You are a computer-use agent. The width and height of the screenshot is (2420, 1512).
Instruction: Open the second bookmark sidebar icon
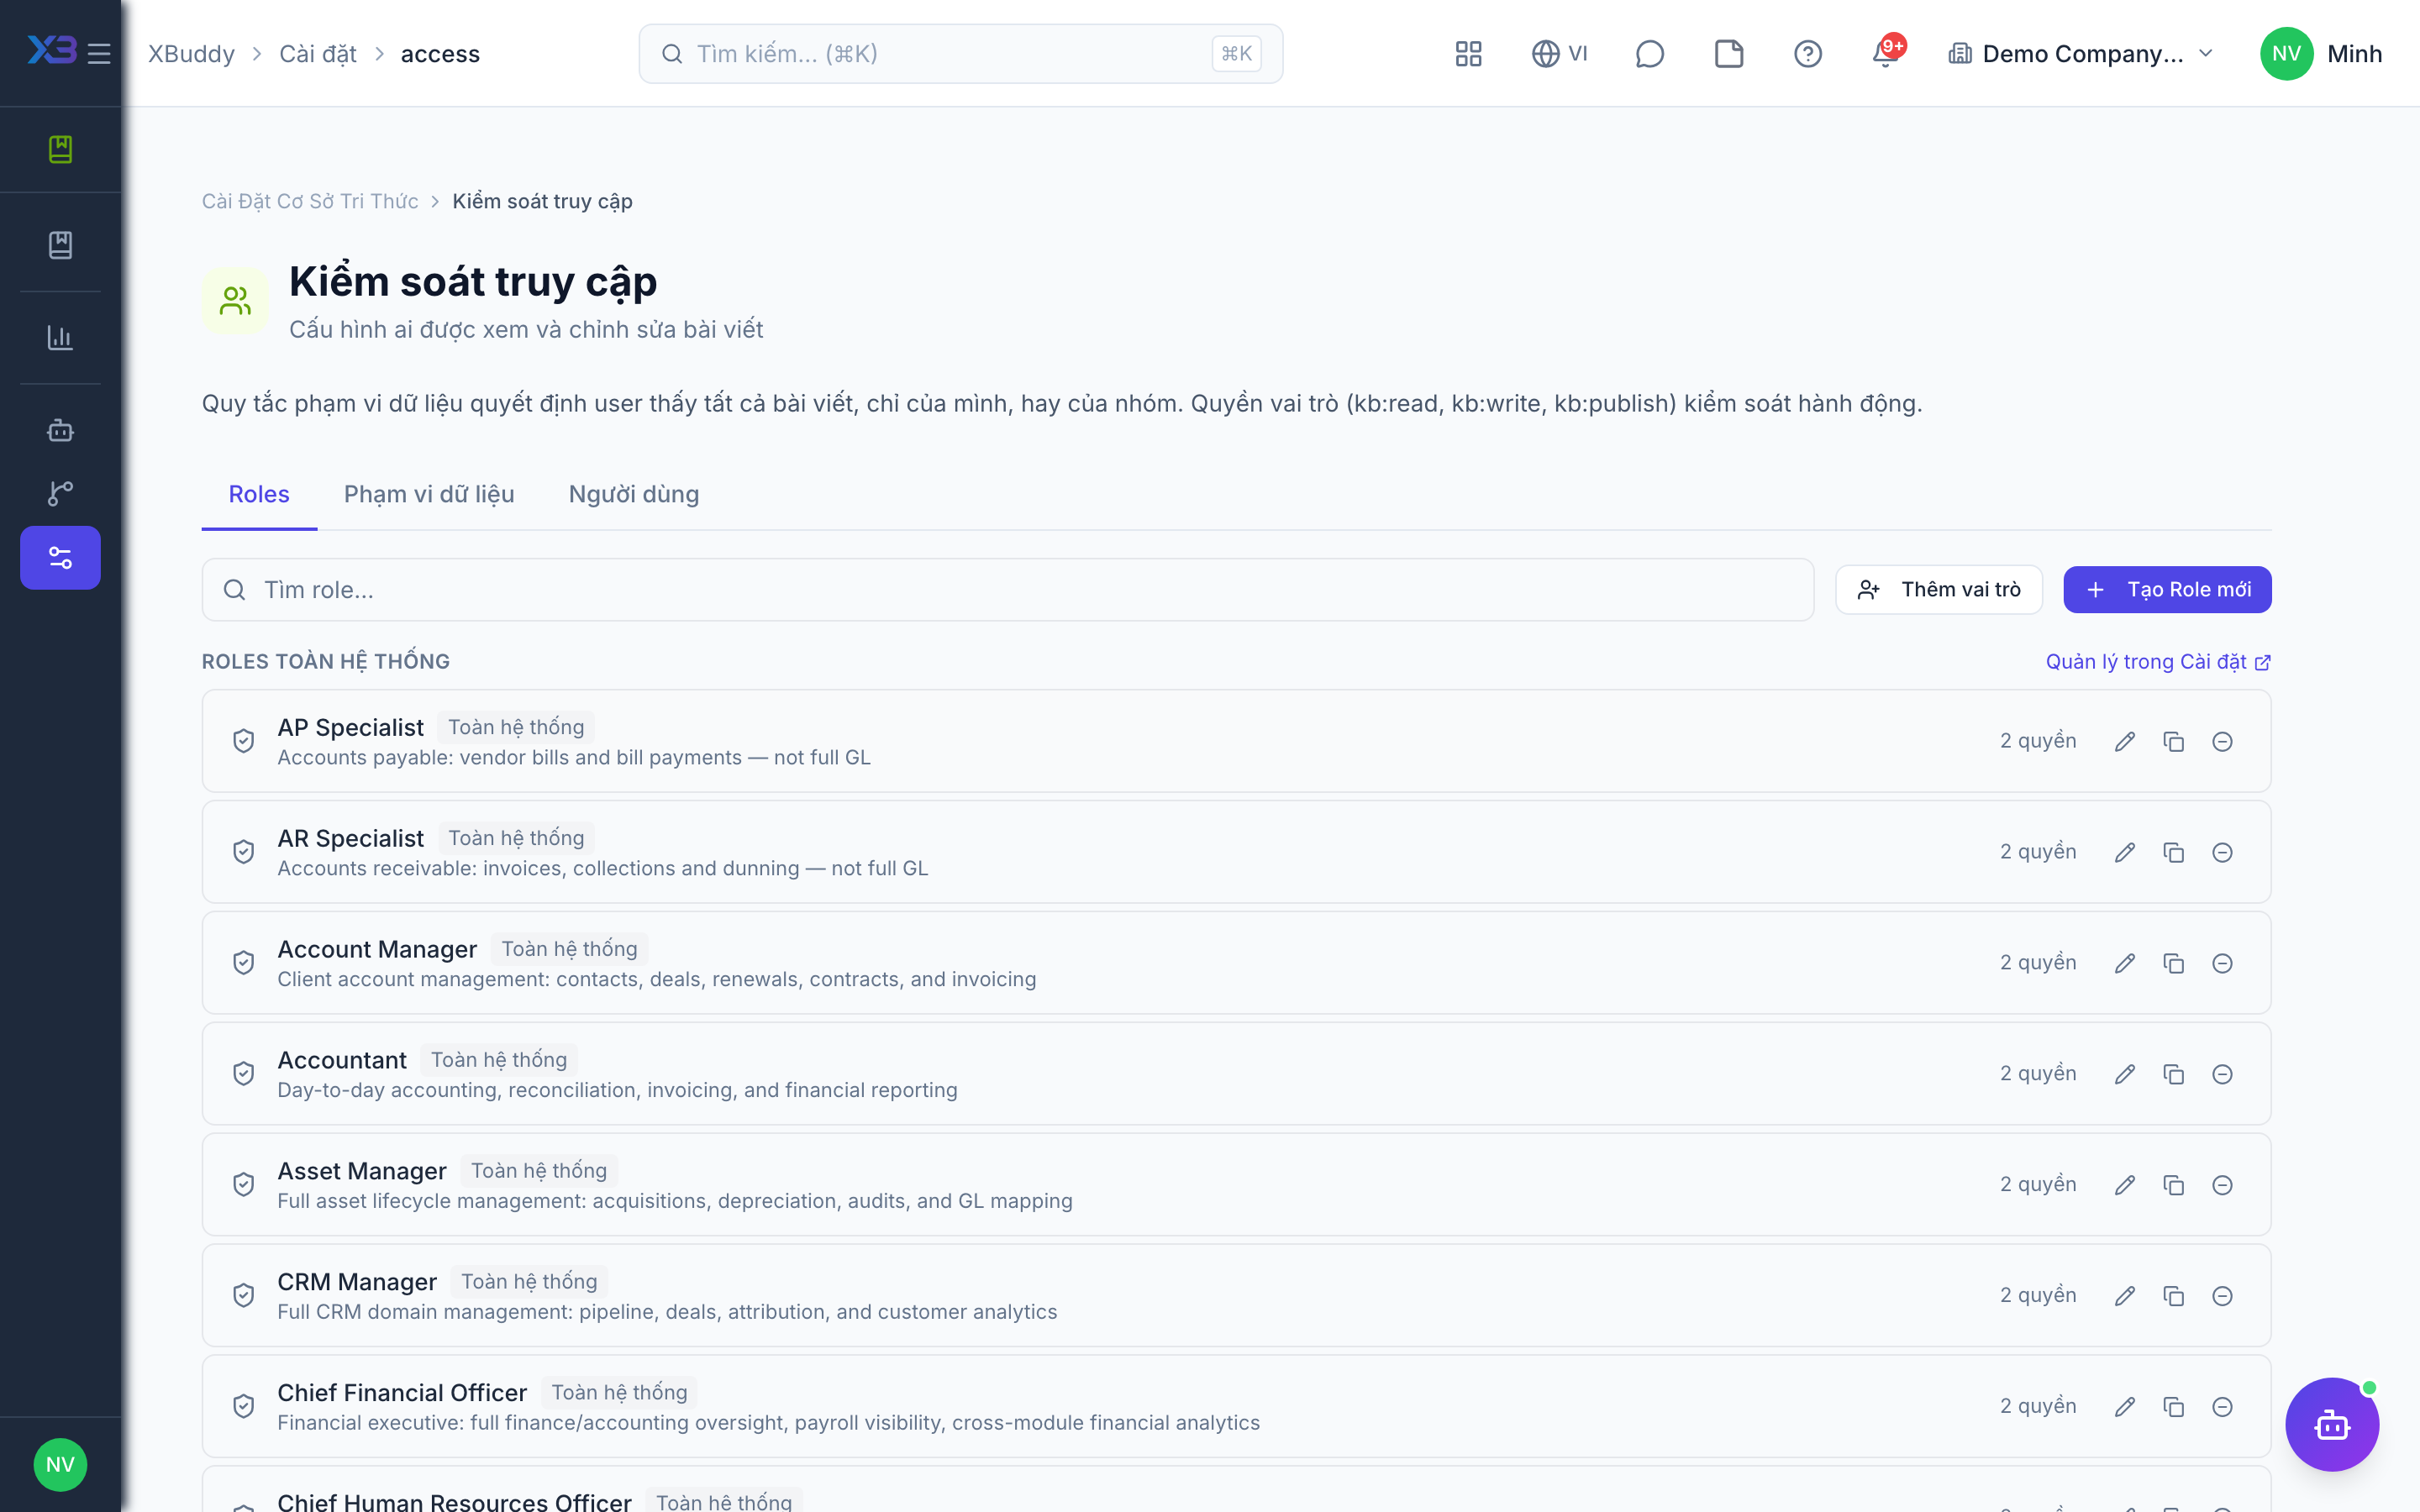click(x=60, y=245)
